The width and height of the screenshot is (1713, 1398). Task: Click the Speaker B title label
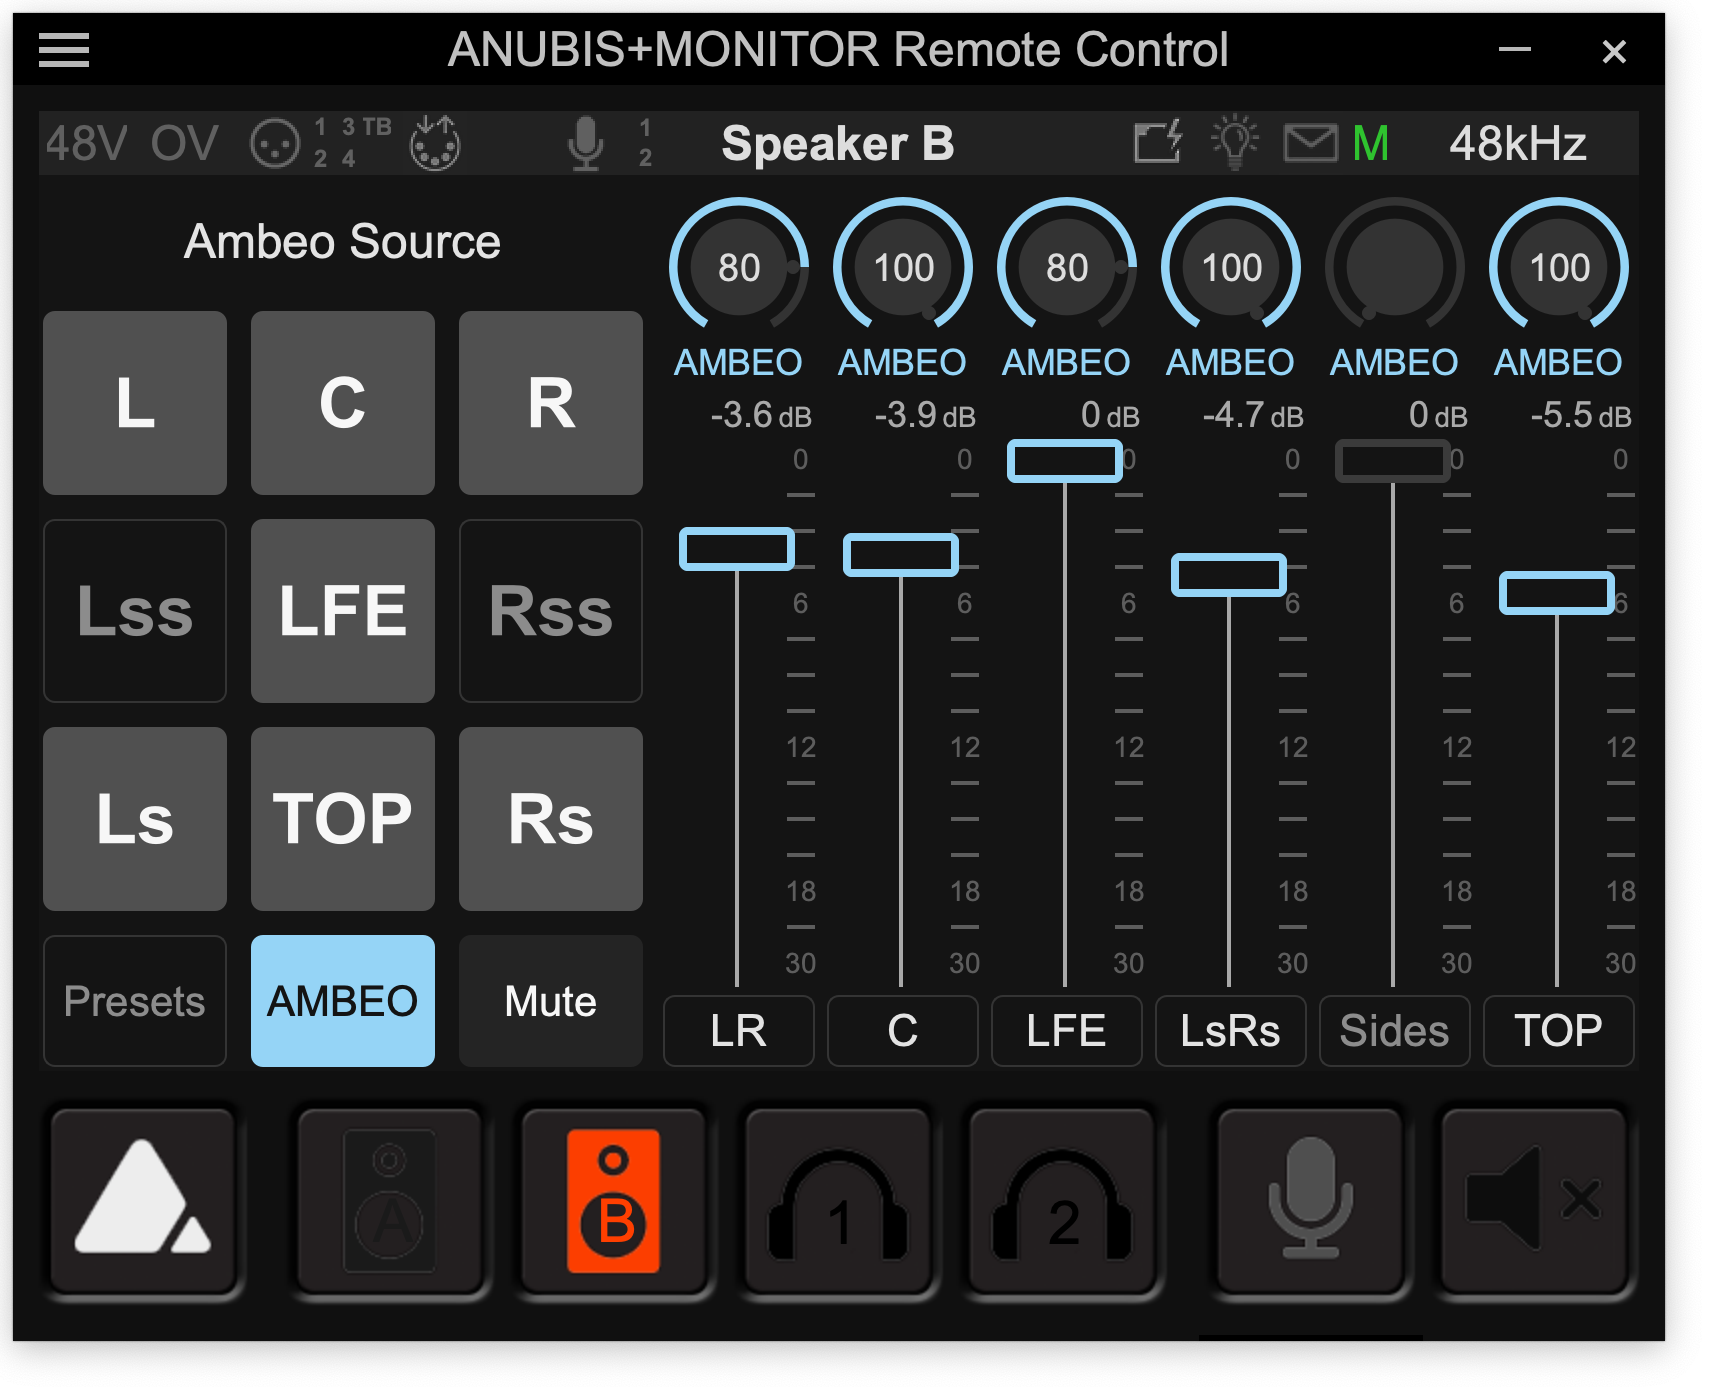point(838,144)
